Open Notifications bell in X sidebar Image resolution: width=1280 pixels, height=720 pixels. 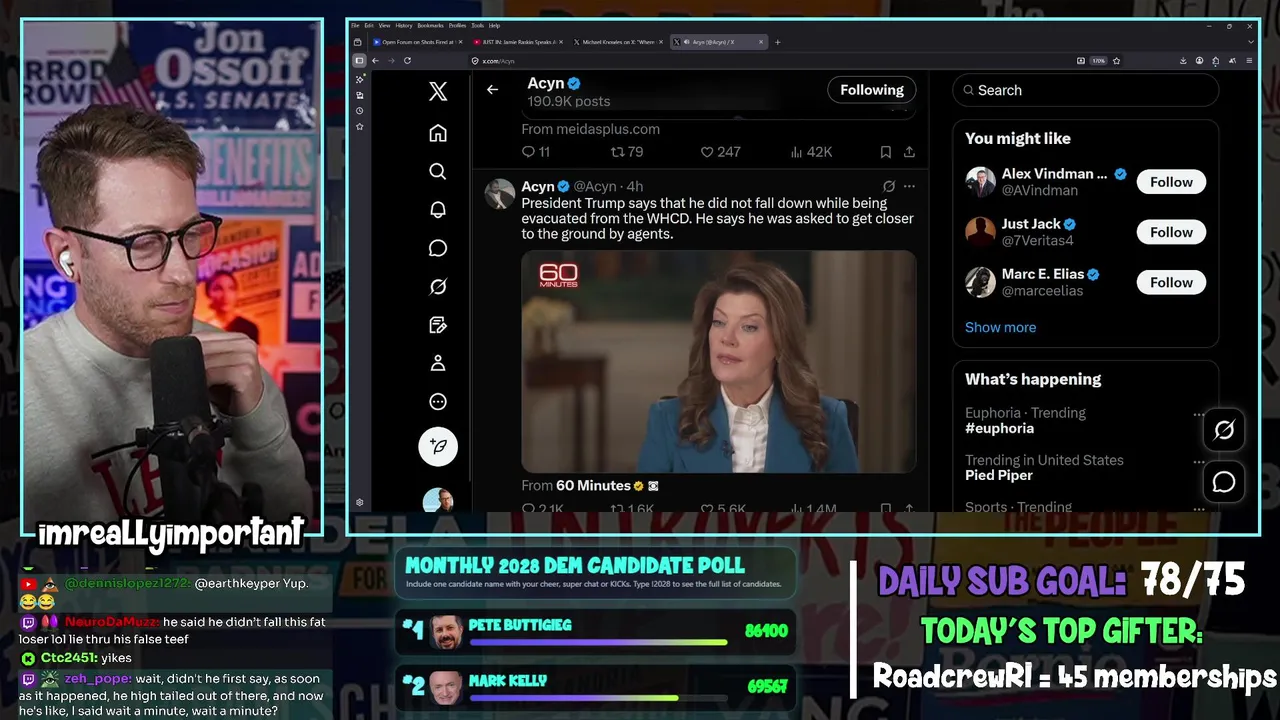pos(438,210)
